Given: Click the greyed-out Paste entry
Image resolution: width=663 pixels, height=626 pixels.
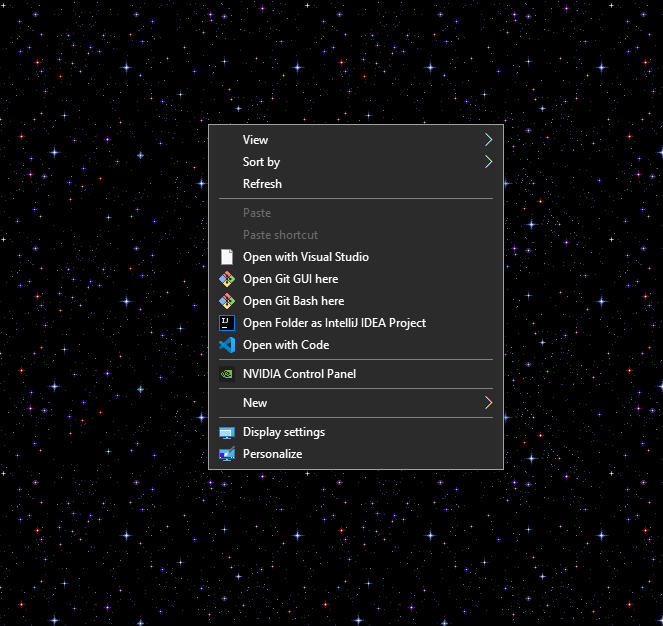Looking at the screenshot, I should tap(356, 213).
